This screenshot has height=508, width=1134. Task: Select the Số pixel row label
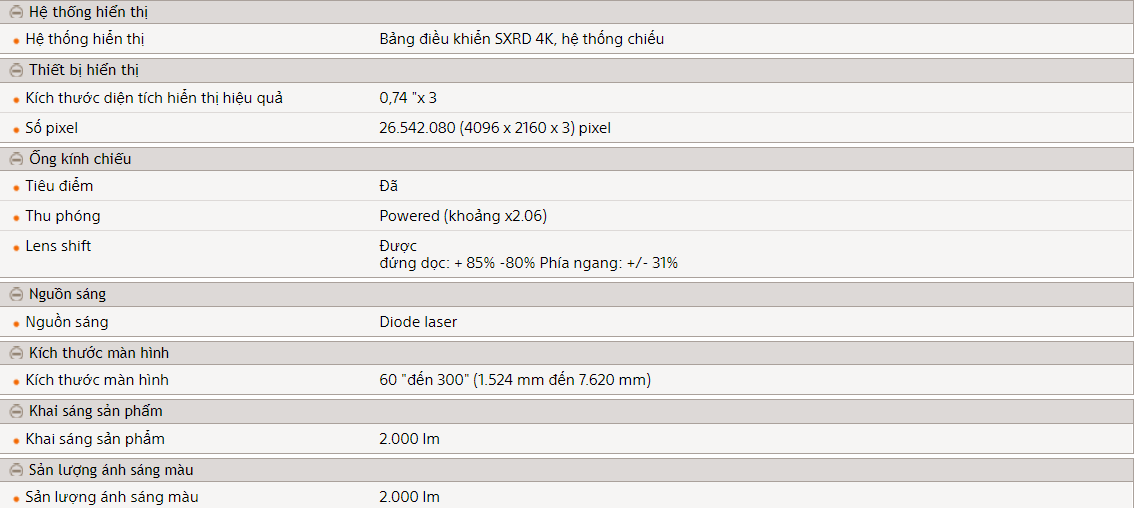(x=52, y=128)
